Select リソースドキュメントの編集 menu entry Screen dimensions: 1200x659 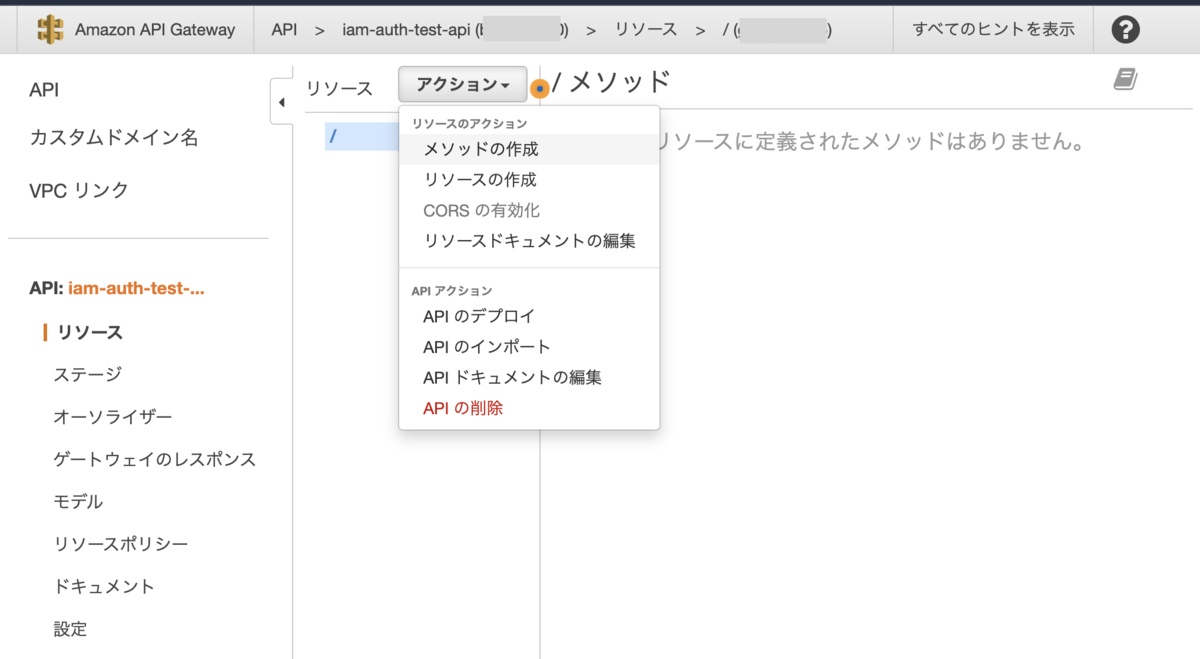529,241
